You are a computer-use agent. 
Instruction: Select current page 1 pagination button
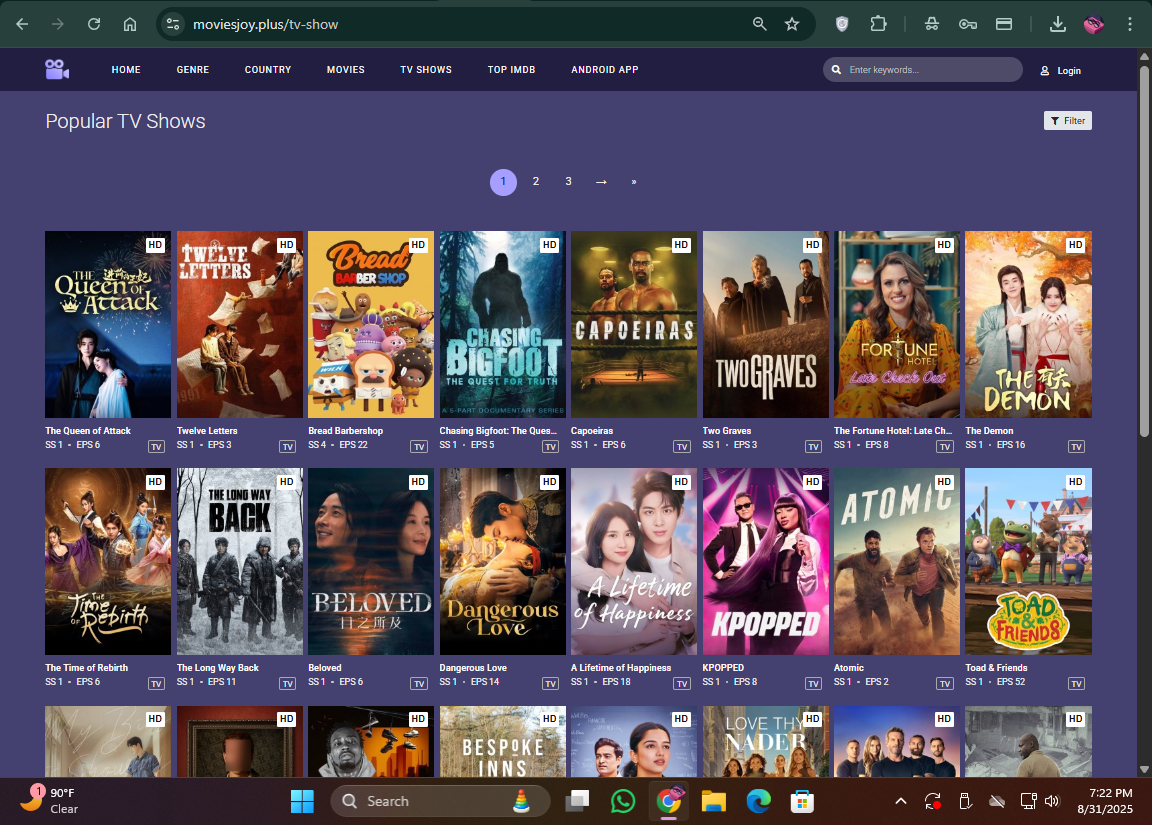pyautogui.click(x=503, y=181)
